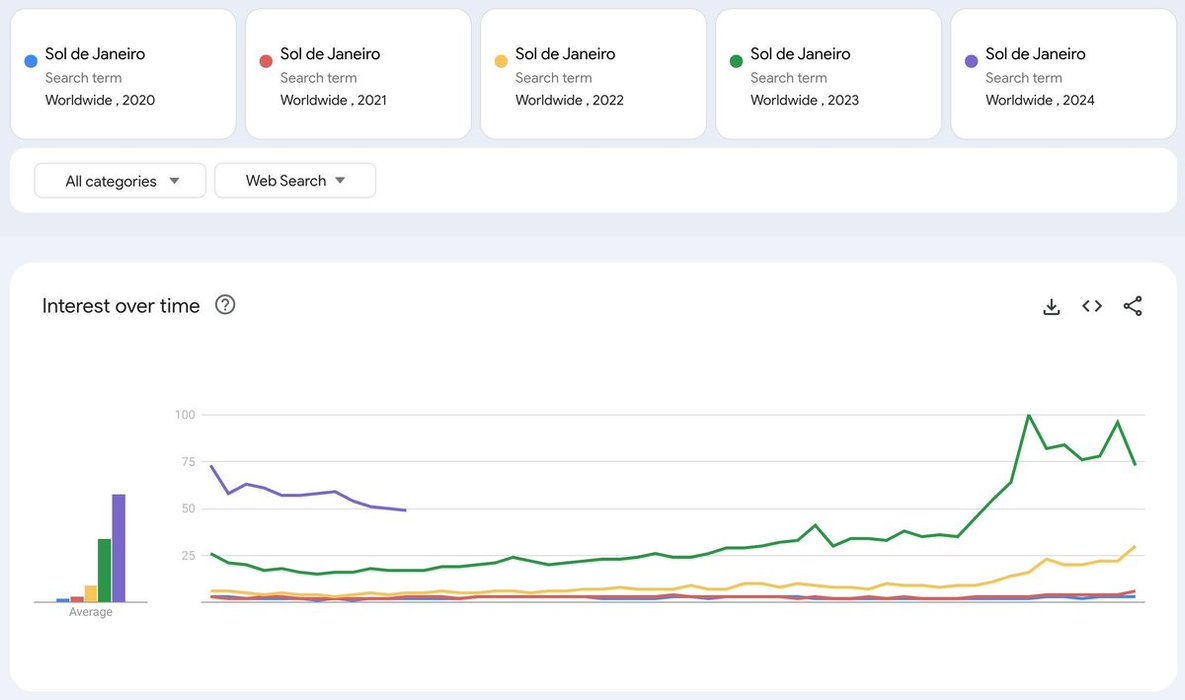
Task: Click the green average bar
Action: (104, 570)
